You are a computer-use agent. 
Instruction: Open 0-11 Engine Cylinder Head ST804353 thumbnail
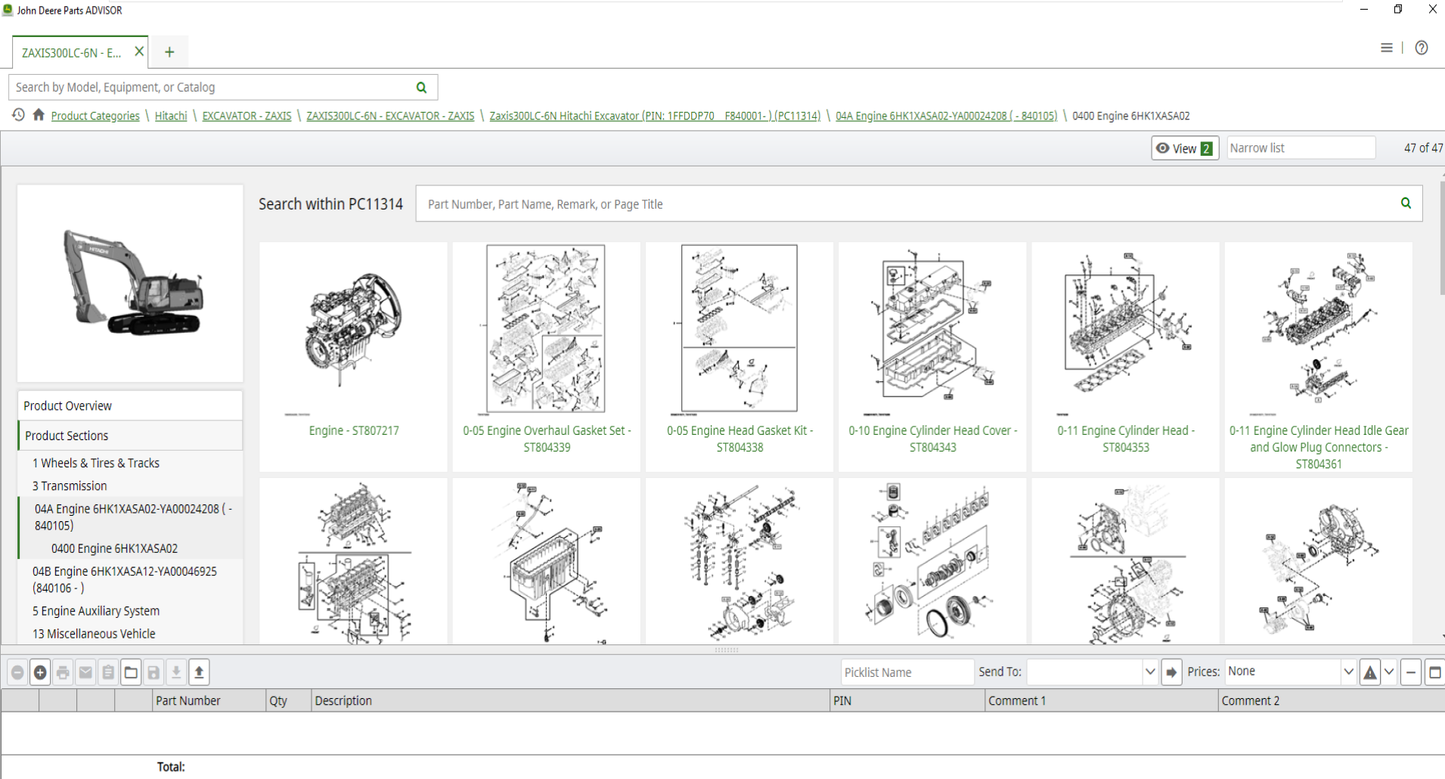(x=1125, y=356)
